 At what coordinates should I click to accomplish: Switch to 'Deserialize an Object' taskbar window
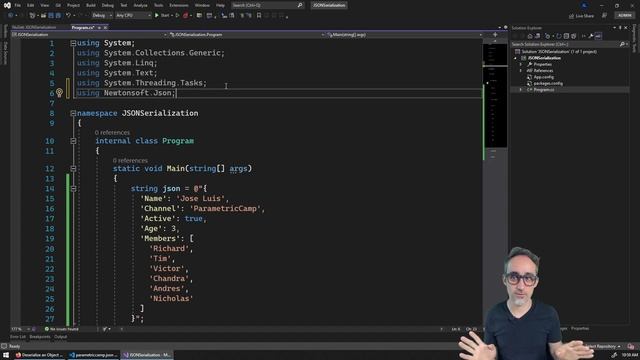40,355
